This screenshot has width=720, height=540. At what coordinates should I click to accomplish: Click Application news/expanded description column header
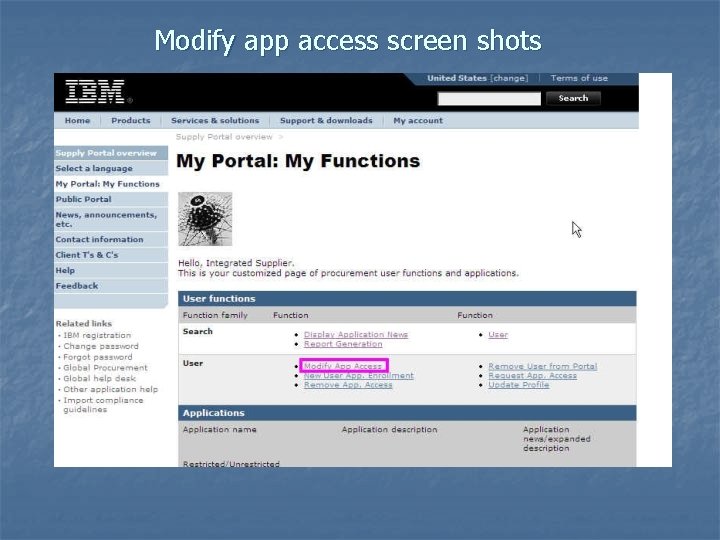pos(557,439)
